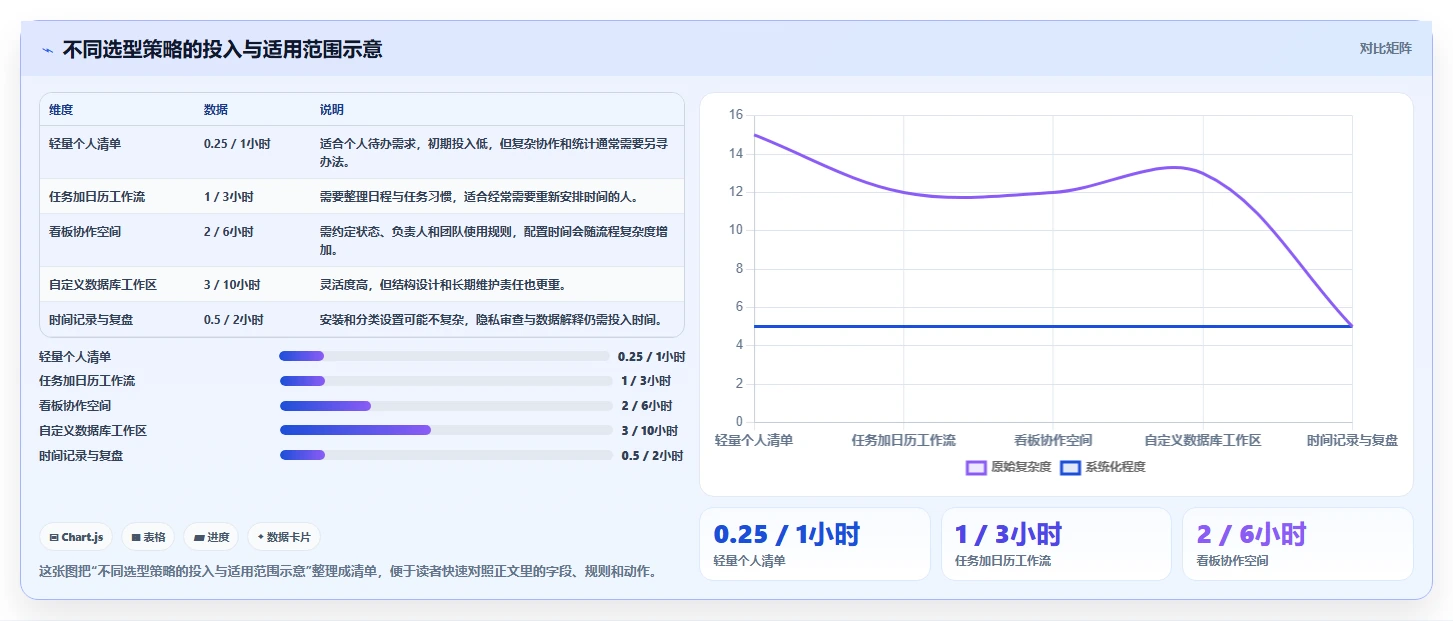This screenshot has width=1453, height=621.
Task: Click the main title 不同选型策略的投入与适用范围示意
Action: pyautogui.click(x=222, y=49)
